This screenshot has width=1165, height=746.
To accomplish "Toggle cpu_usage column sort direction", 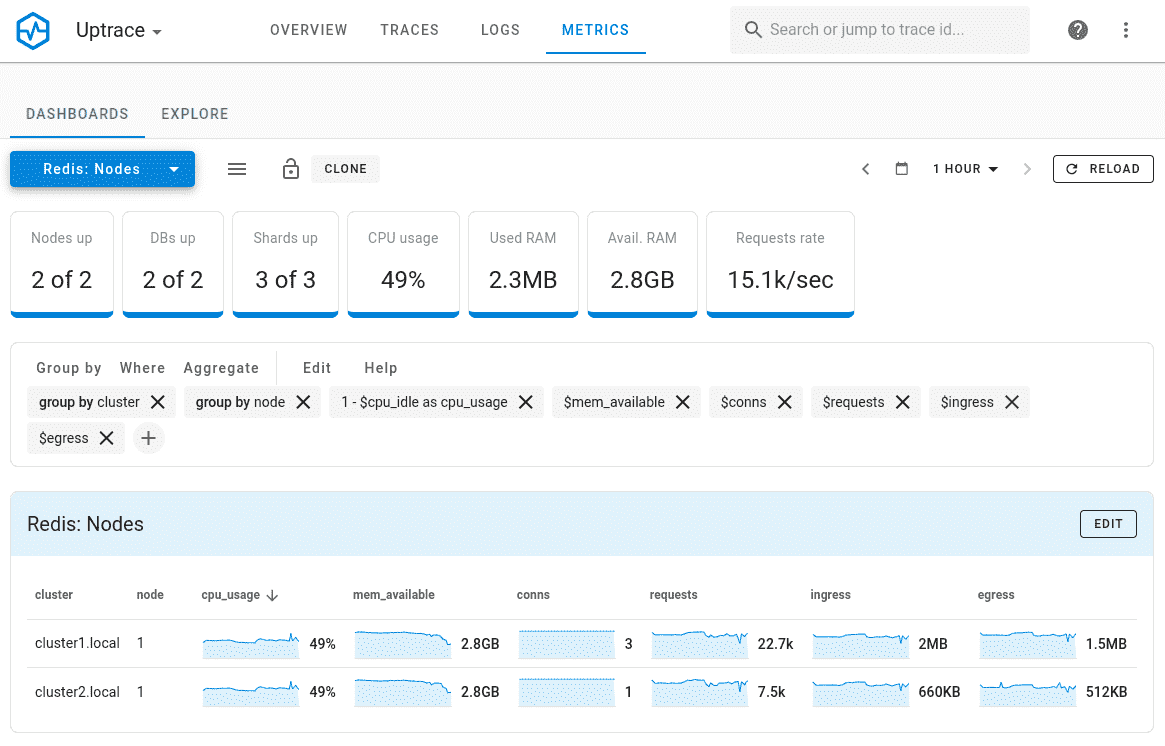I will [x=270, y=594].
